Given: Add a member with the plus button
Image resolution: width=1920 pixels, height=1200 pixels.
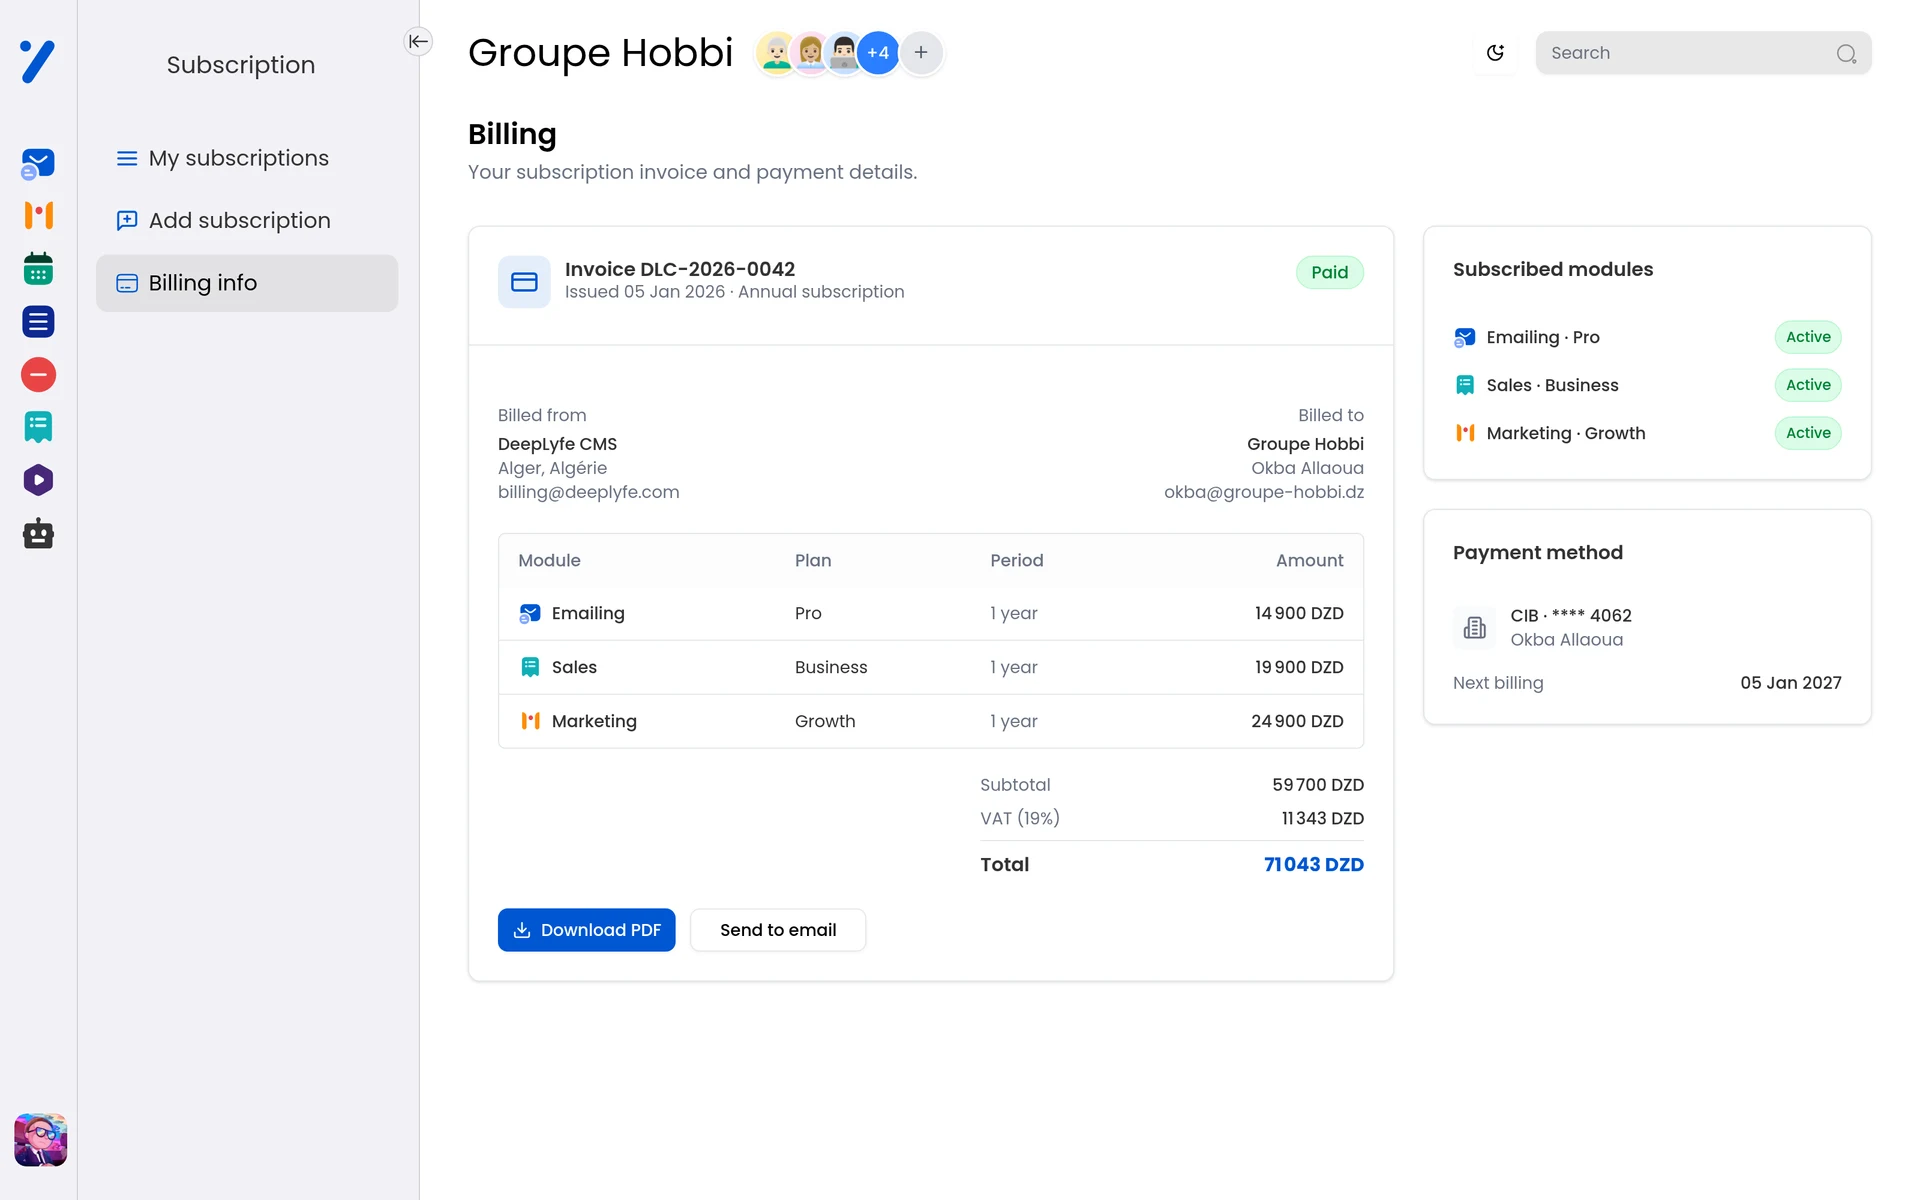Looking at the screenshot, I should click(x=921, y=52).
